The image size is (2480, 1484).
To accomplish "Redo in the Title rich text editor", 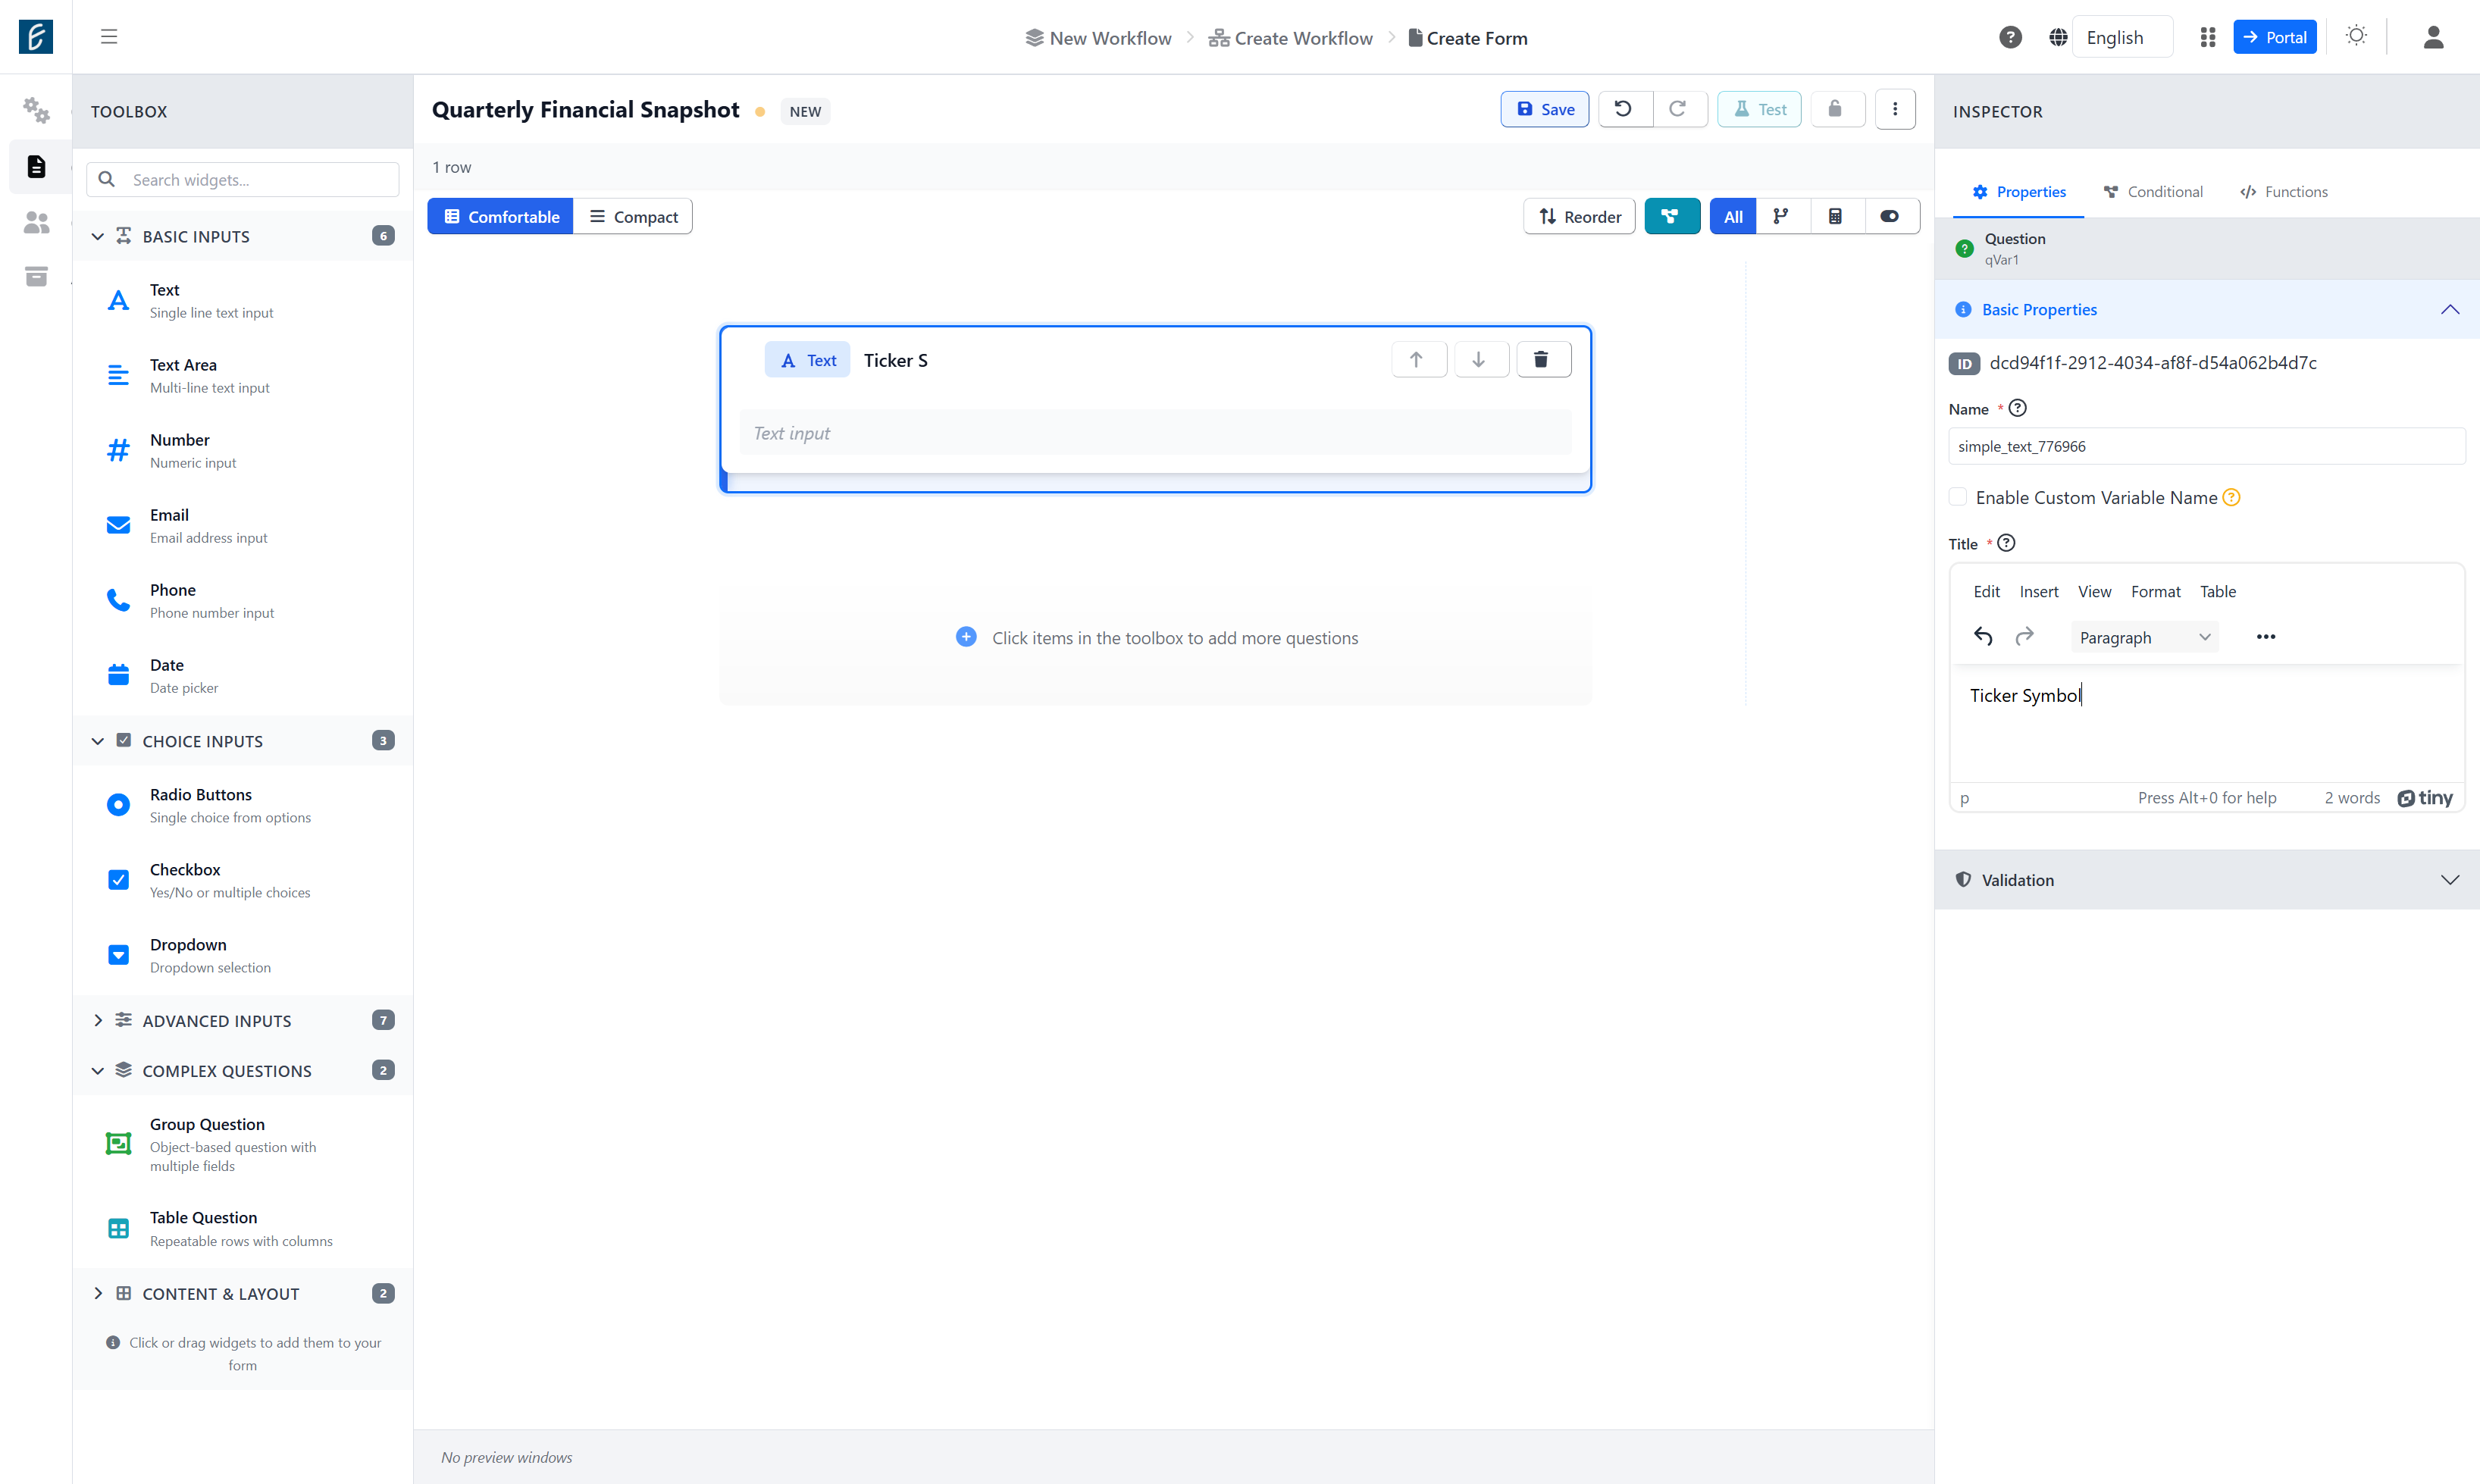I will coord(2024,637).
